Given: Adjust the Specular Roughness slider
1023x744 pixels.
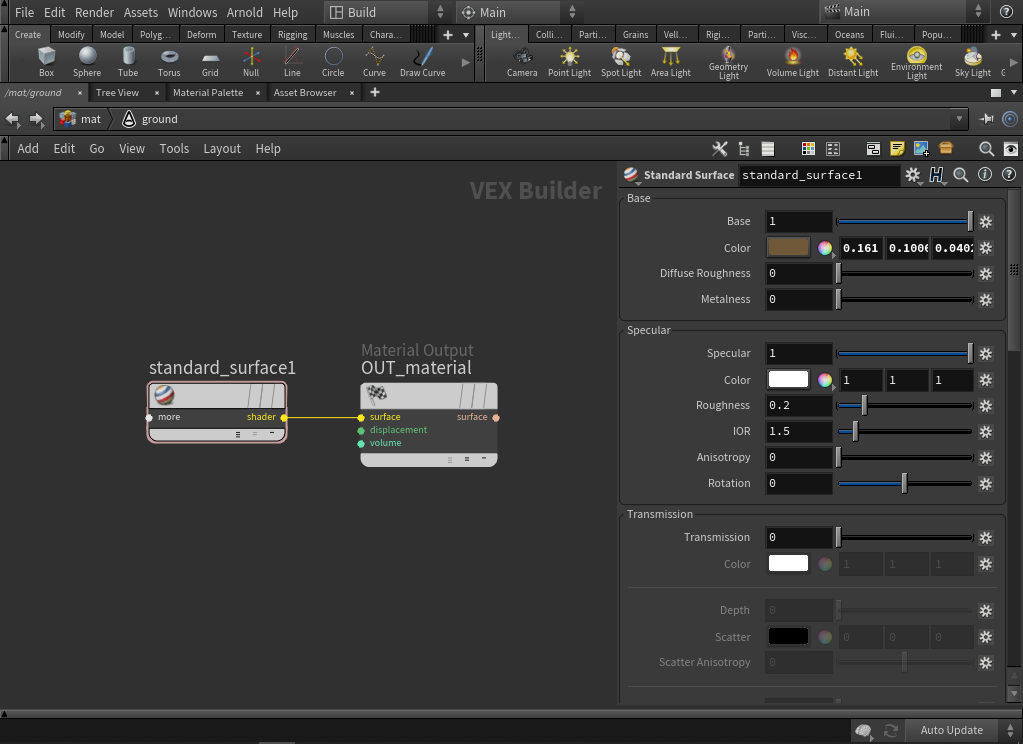Looking at the screenshot, I should [906, 405].
